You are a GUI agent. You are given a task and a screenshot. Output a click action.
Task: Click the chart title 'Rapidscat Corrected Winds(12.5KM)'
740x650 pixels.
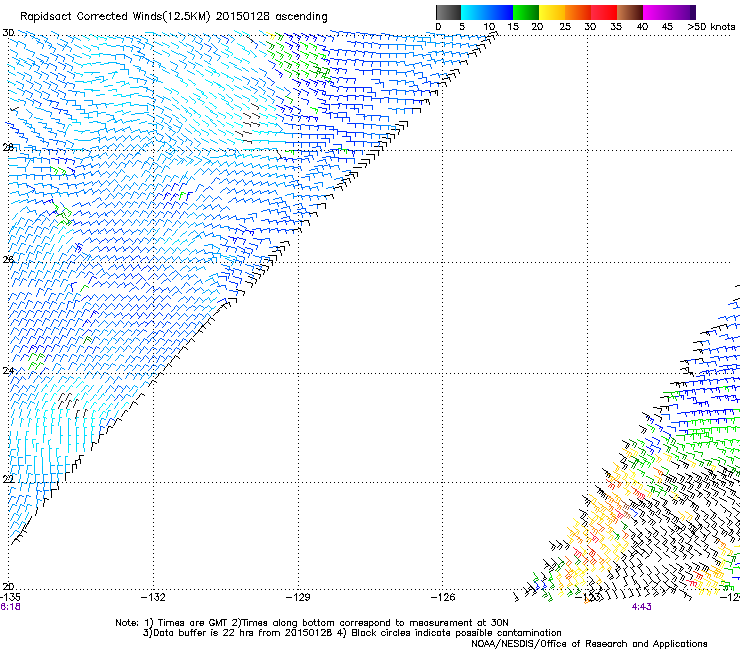point(115,17)
